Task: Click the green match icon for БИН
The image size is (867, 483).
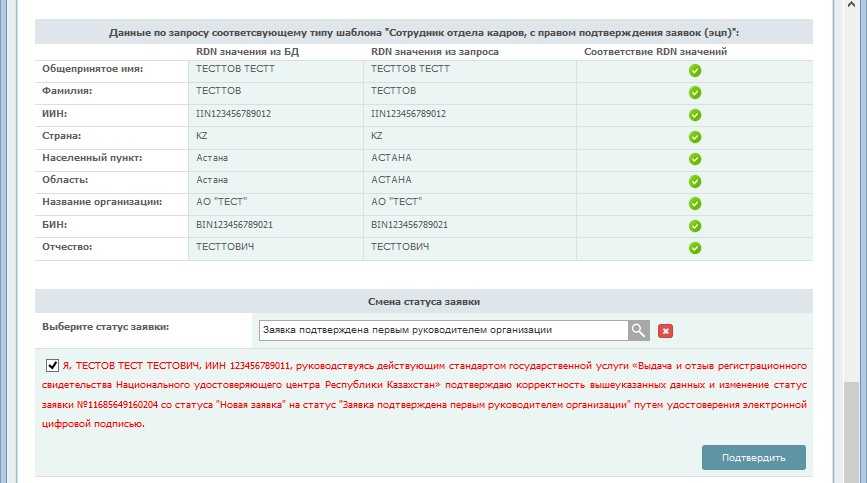Action: [694, 226]
